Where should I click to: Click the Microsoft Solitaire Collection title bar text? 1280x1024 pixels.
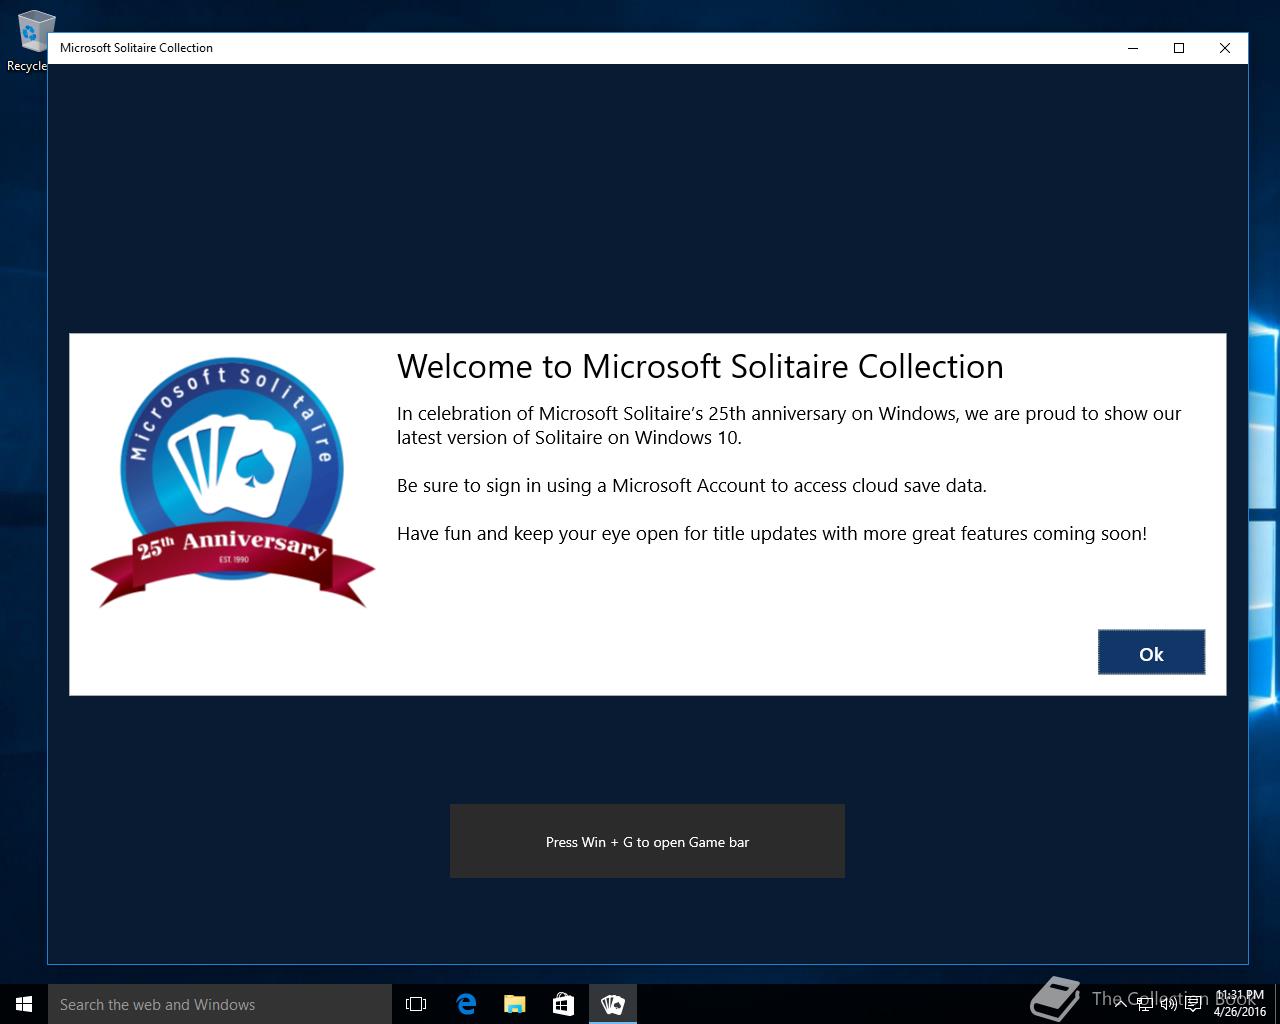pyautogui.click(x=136, y=48)
